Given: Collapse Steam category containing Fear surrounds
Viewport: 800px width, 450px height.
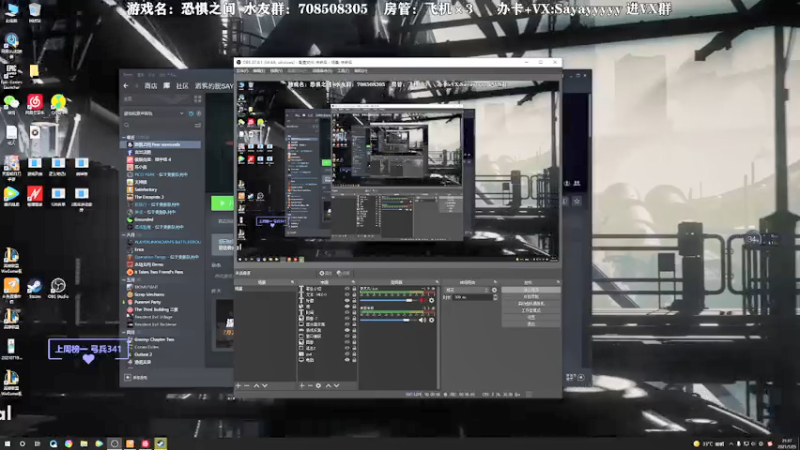Looking at the screenshot, I should tap(124, 138).
